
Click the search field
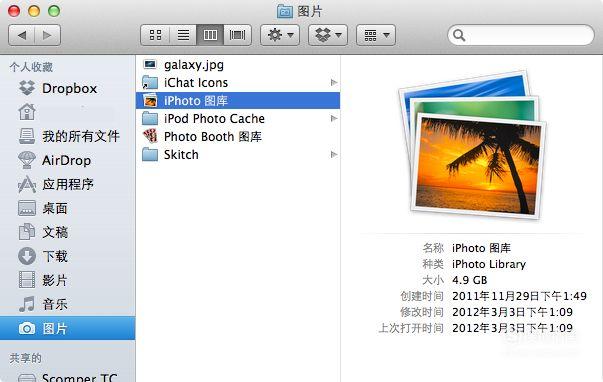click(x=521, y=35)
